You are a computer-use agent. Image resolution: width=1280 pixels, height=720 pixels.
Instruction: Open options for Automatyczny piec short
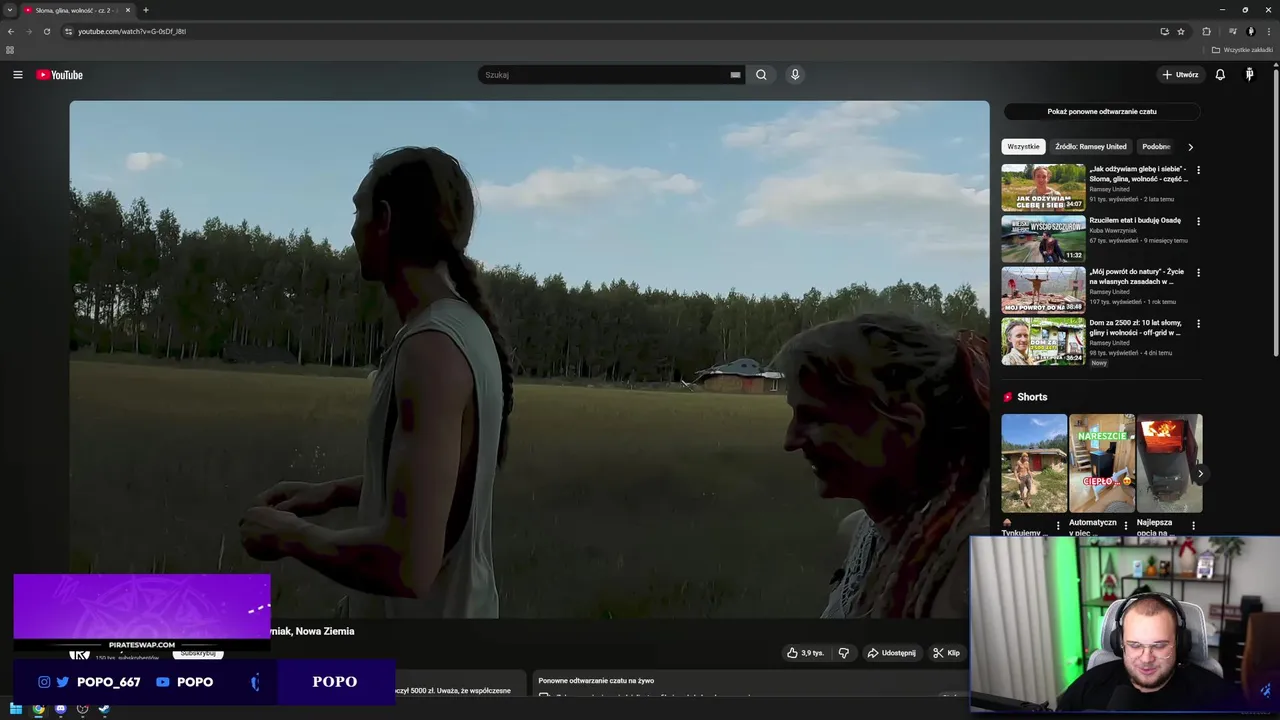coord(1126,525)
